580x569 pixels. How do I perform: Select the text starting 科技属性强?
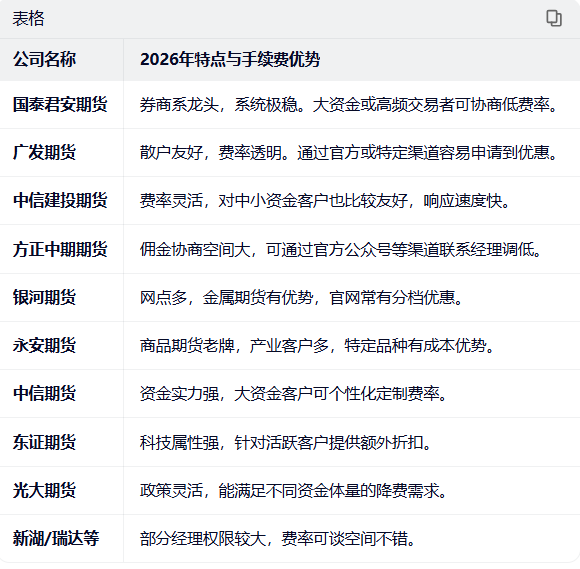(285, 442)
